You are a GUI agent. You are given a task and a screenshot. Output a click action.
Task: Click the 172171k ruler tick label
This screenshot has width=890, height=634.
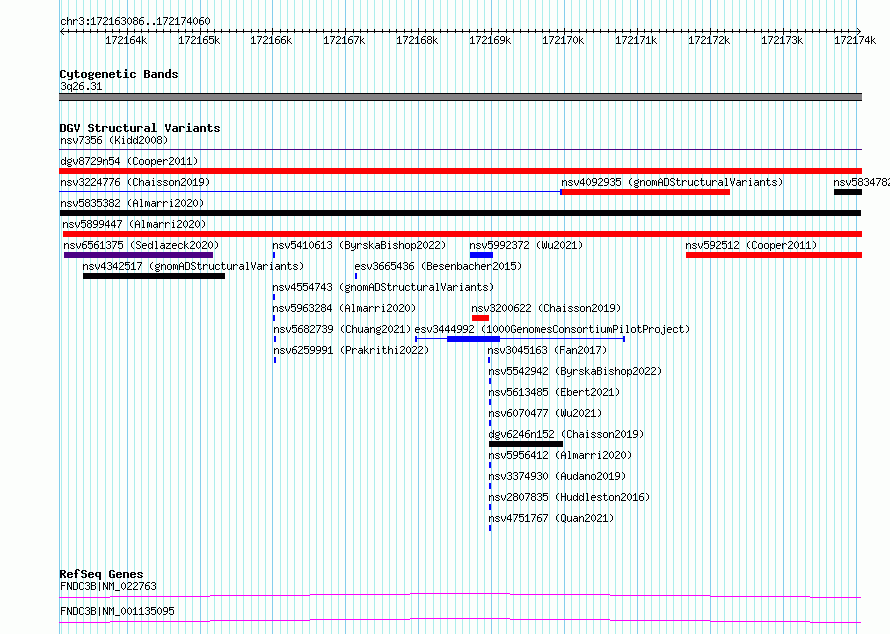(636, 40)
